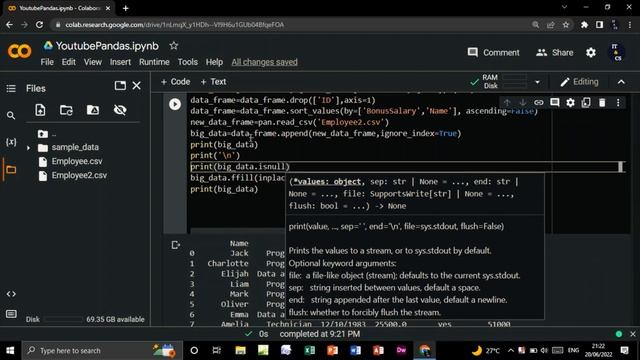
Task: Select the Files folder icon in sidebar
Action: pyautogui.click(x=11, y=169)
